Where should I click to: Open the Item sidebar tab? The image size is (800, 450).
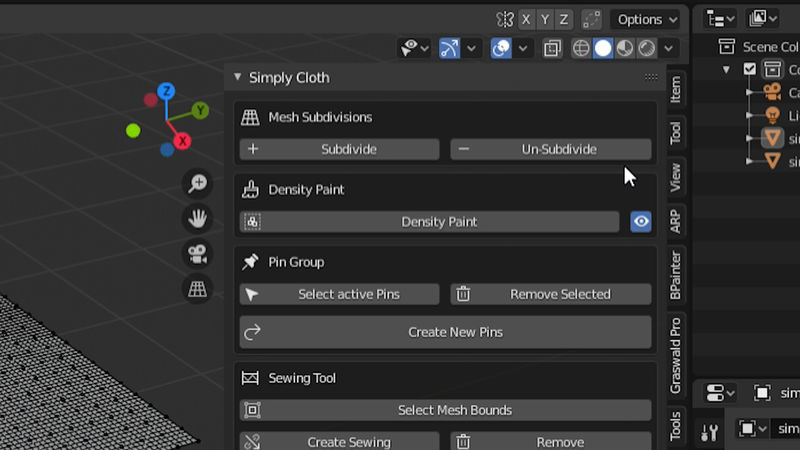[x=676, y=89]
